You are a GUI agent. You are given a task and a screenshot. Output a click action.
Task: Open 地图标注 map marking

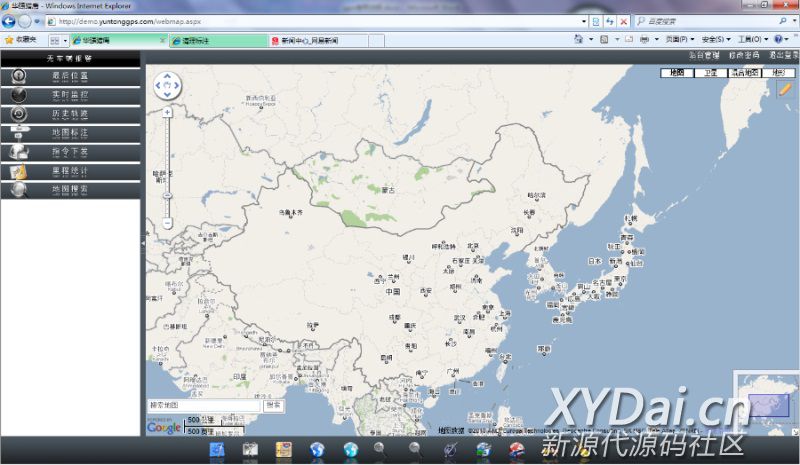click(x=70, y=134)
